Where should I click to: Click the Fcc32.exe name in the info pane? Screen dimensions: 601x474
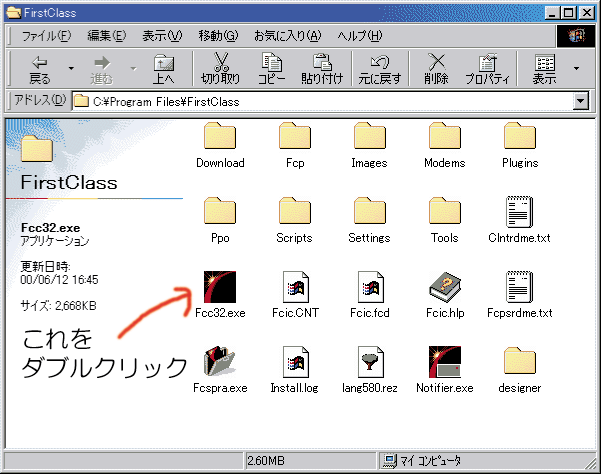[51, 228]
